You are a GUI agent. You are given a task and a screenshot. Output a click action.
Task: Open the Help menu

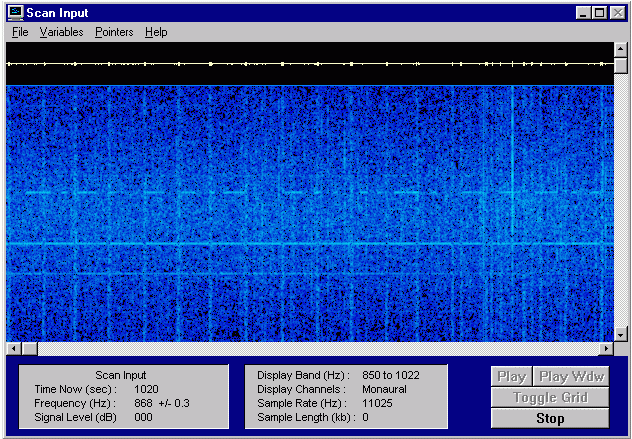156,32
